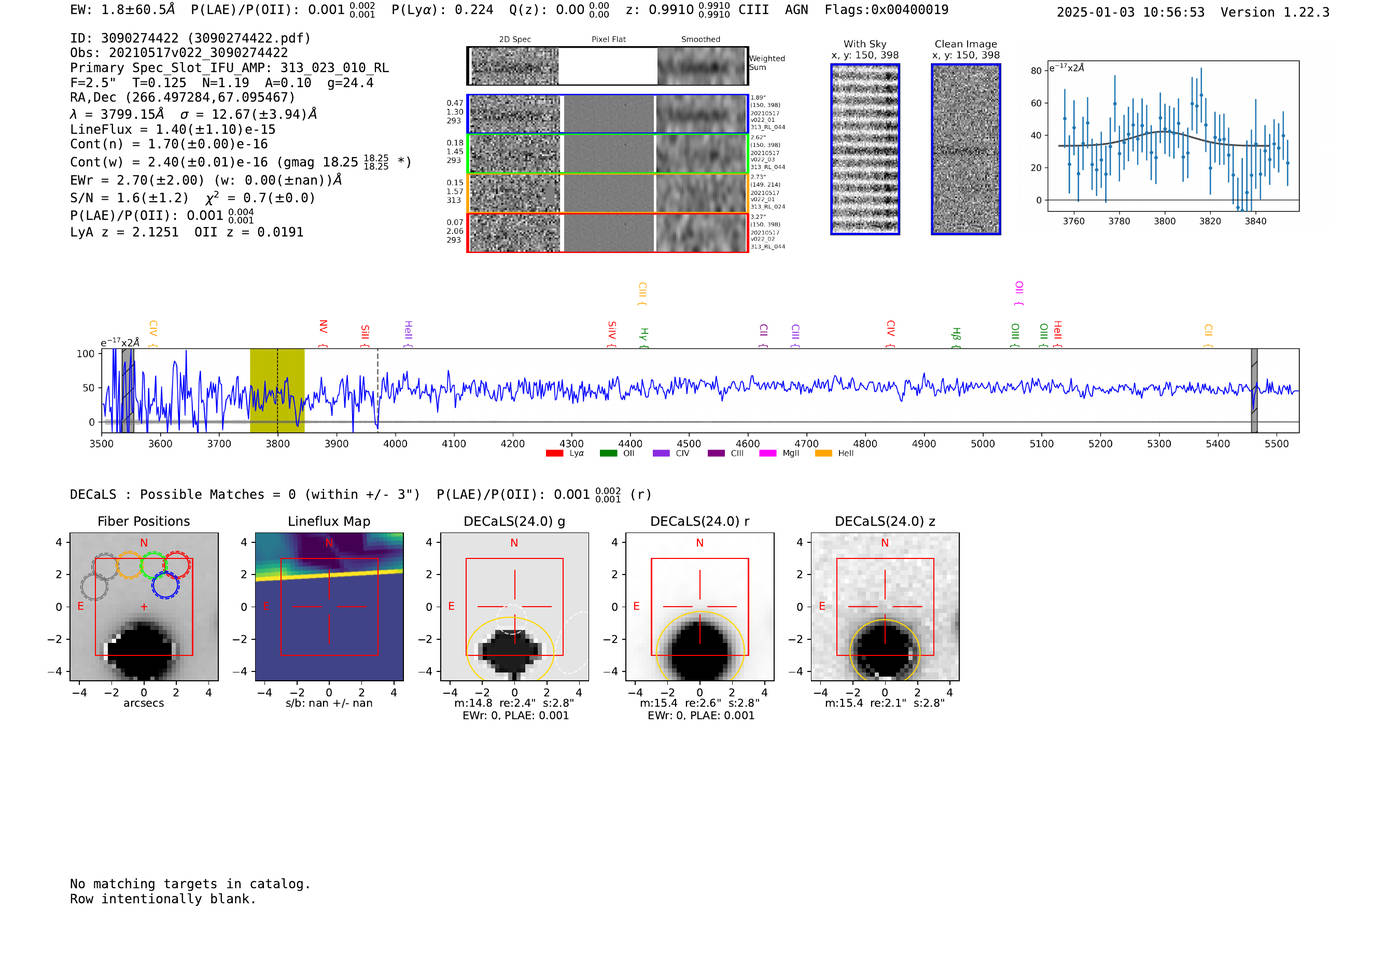Screen dimensions: 1400x953
Task: Open the DECaLS z-band image
Action: point(885,608)
